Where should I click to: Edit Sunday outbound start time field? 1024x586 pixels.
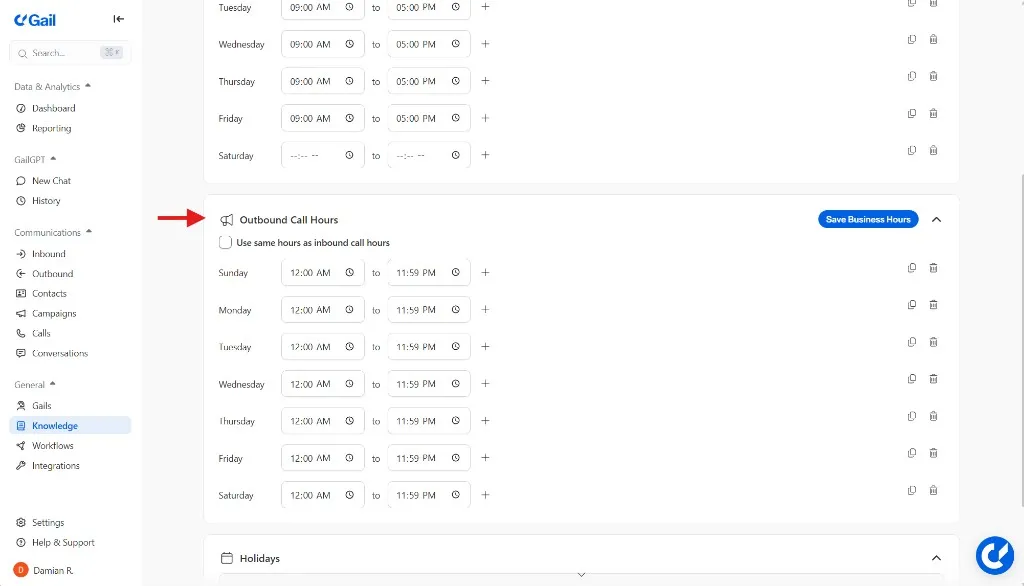pos(323,272)
